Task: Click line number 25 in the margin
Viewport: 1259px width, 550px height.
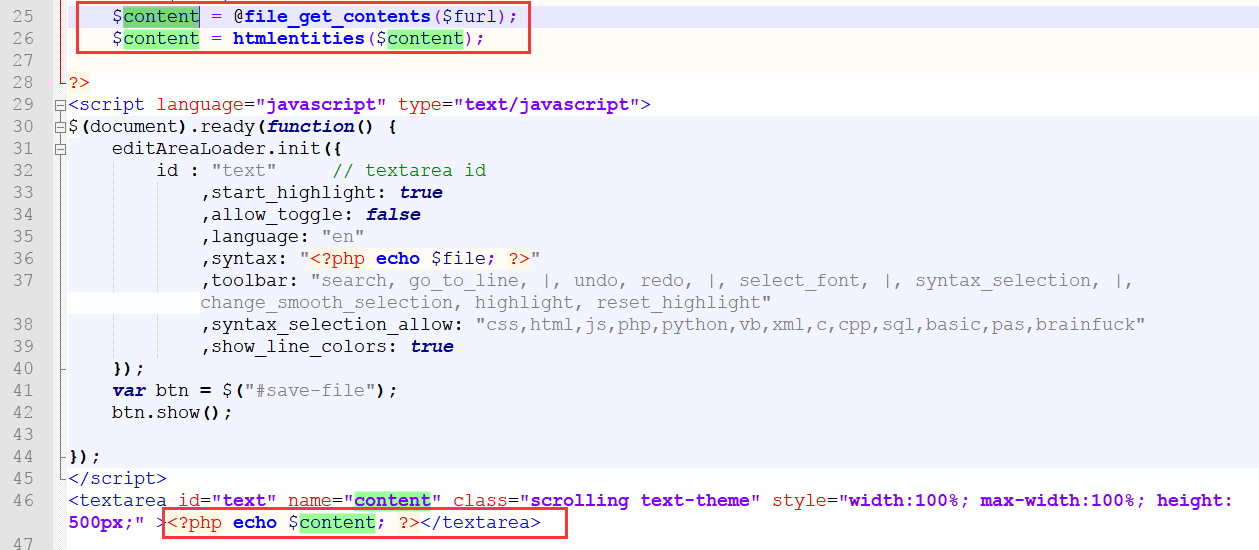Action: point(22,17)
